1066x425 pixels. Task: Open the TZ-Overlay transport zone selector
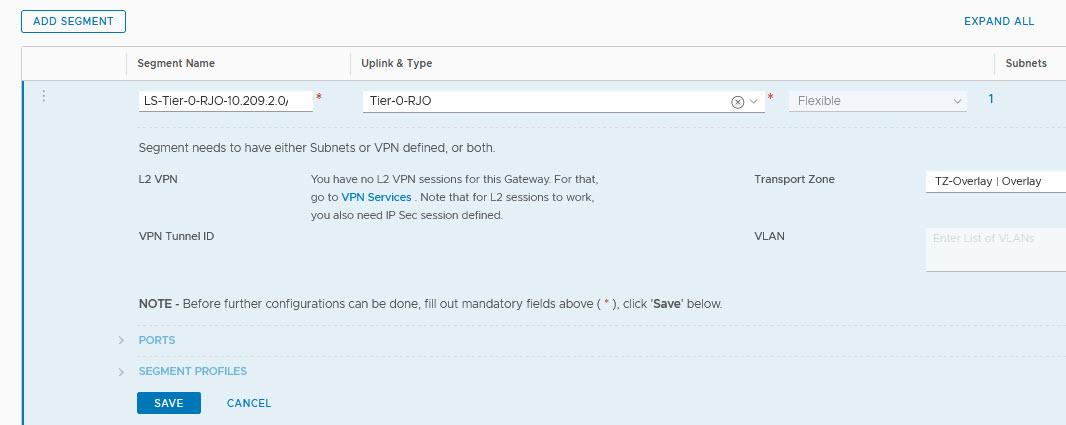click(995, 181)
